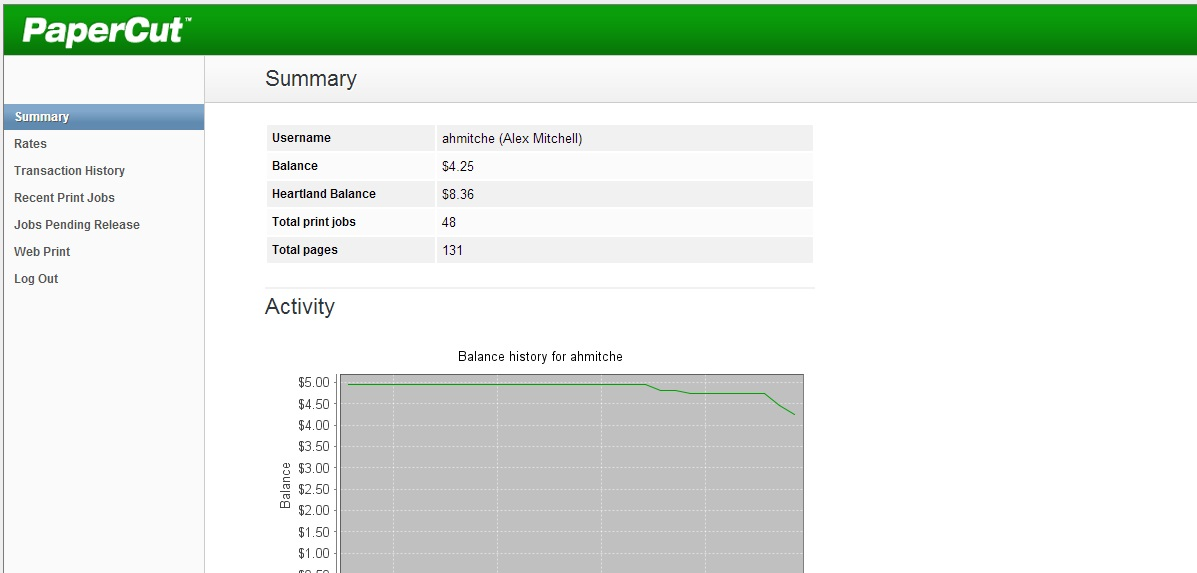Click the Activity section heading
This screenshot has height=573, width=1197.
(299, 307)
